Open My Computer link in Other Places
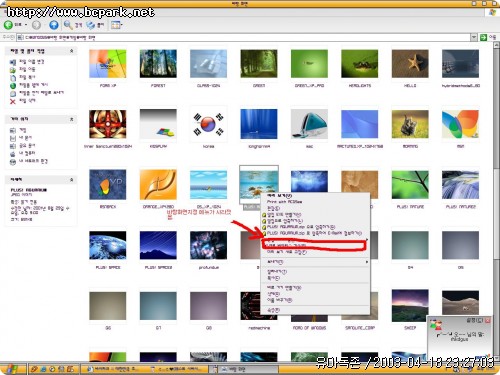The height and width of the screenshot is (375, 500). (x=27, y=153)
